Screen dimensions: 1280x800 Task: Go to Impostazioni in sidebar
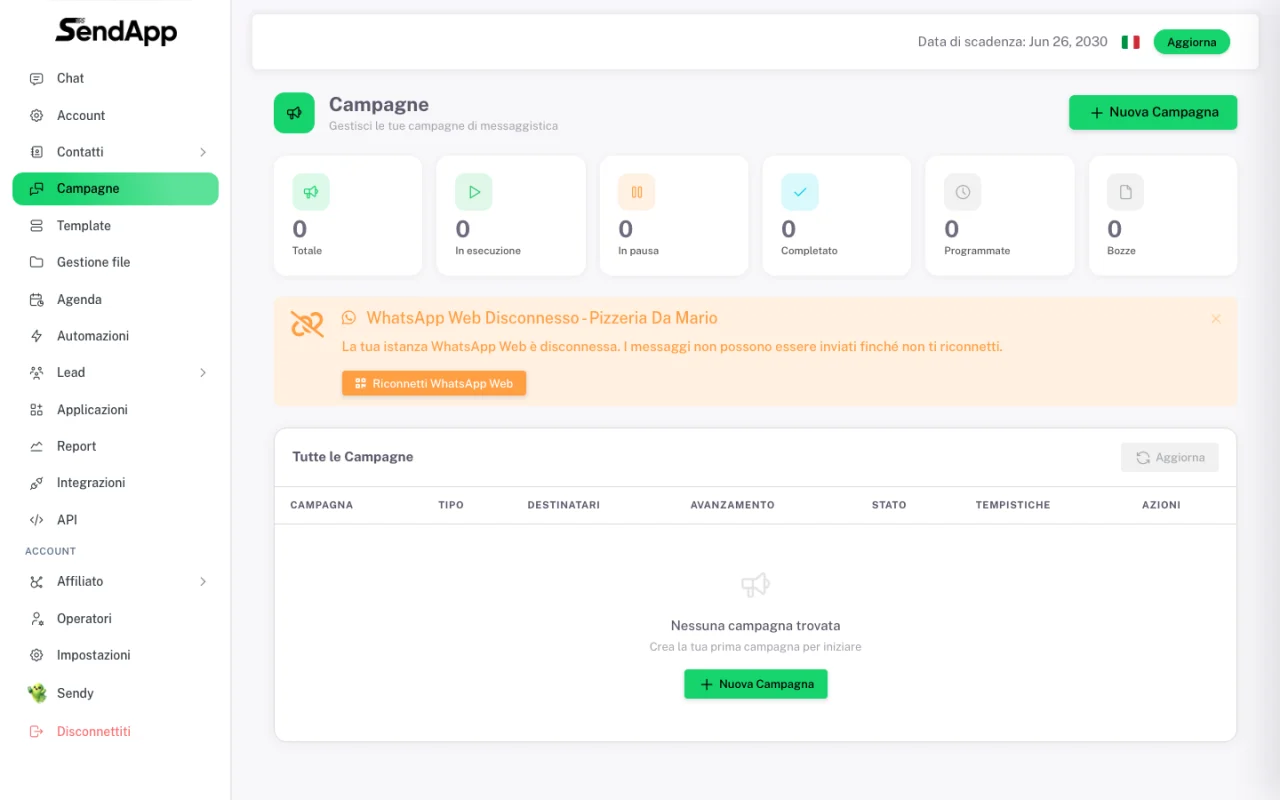tap(115, 655)
